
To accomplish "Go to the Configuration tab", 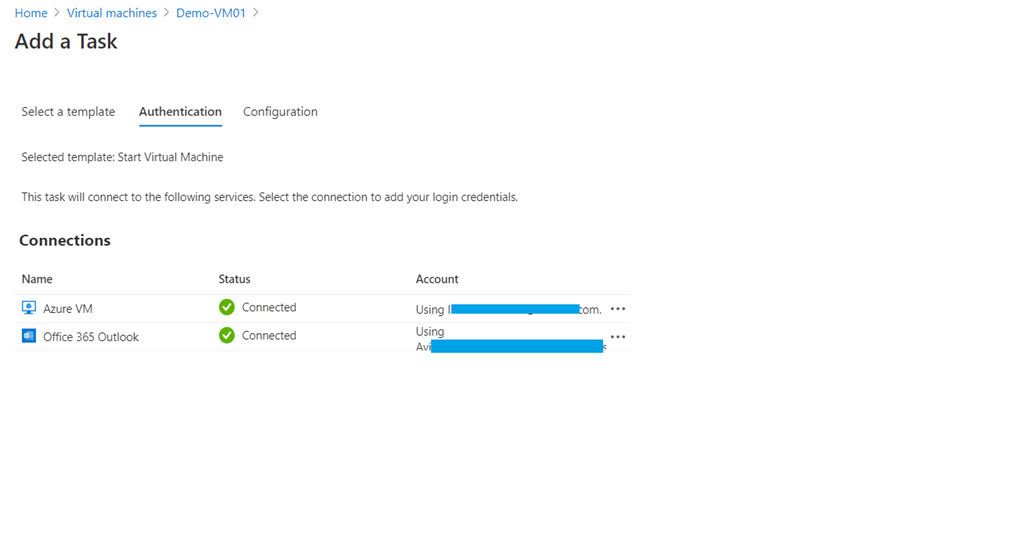I will pos(280,112).
